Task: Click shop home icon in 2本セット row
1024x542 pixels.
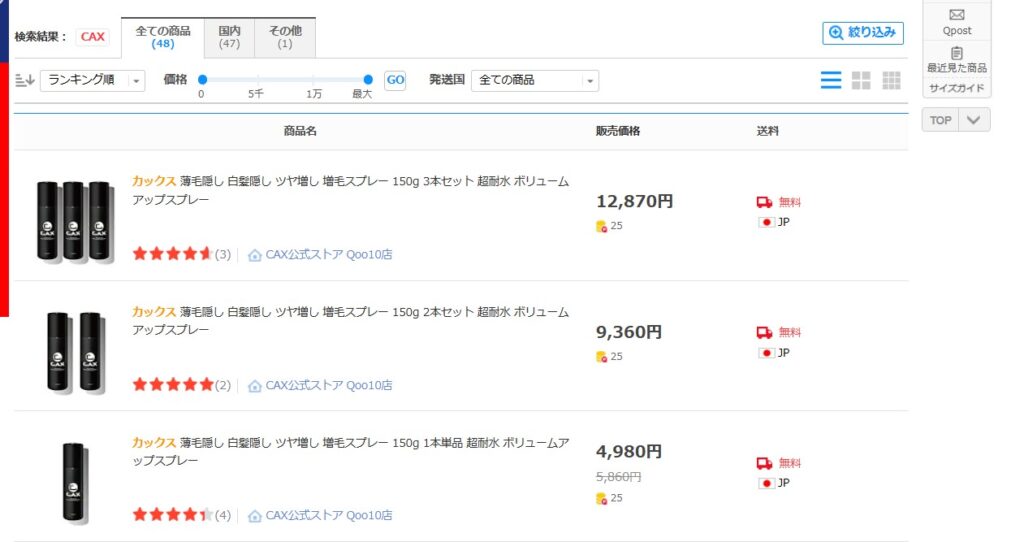Action: [255, 385]
